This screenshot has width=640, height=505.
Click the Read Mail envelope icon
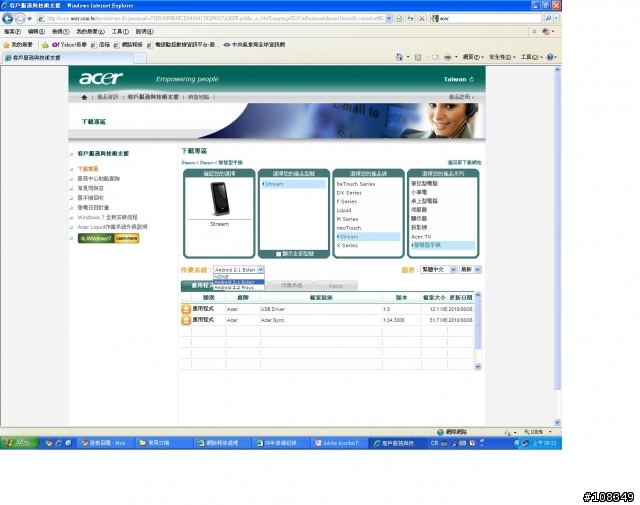(435, 57)
